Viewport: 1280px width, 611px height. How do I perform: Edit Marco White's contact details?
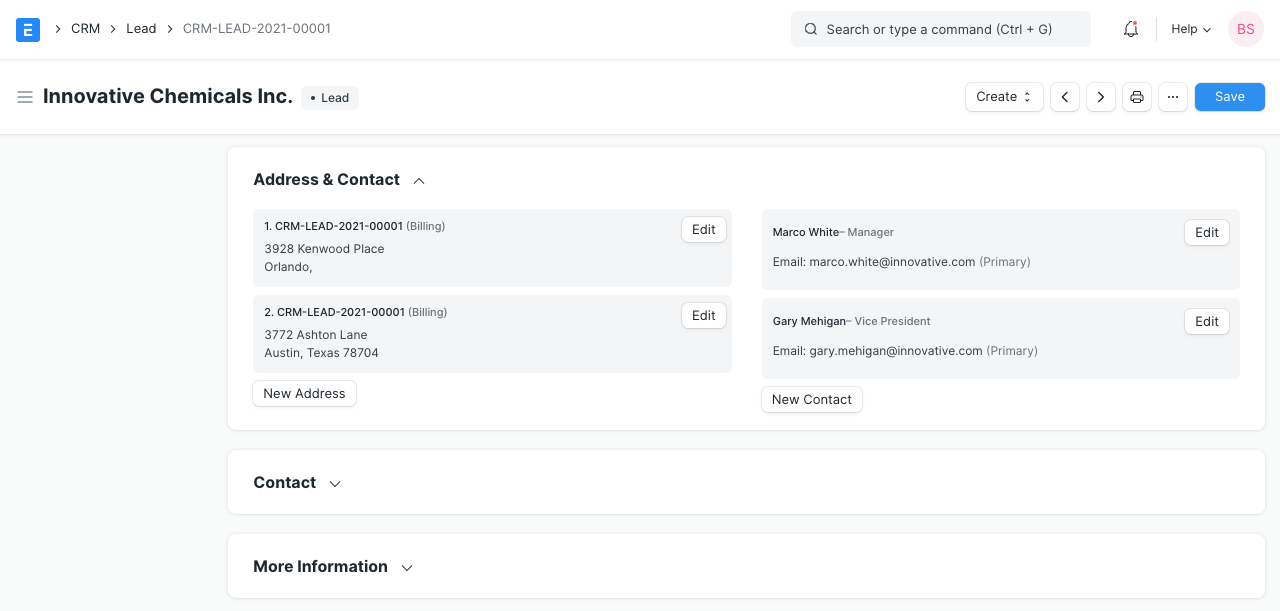point(1206,232)
